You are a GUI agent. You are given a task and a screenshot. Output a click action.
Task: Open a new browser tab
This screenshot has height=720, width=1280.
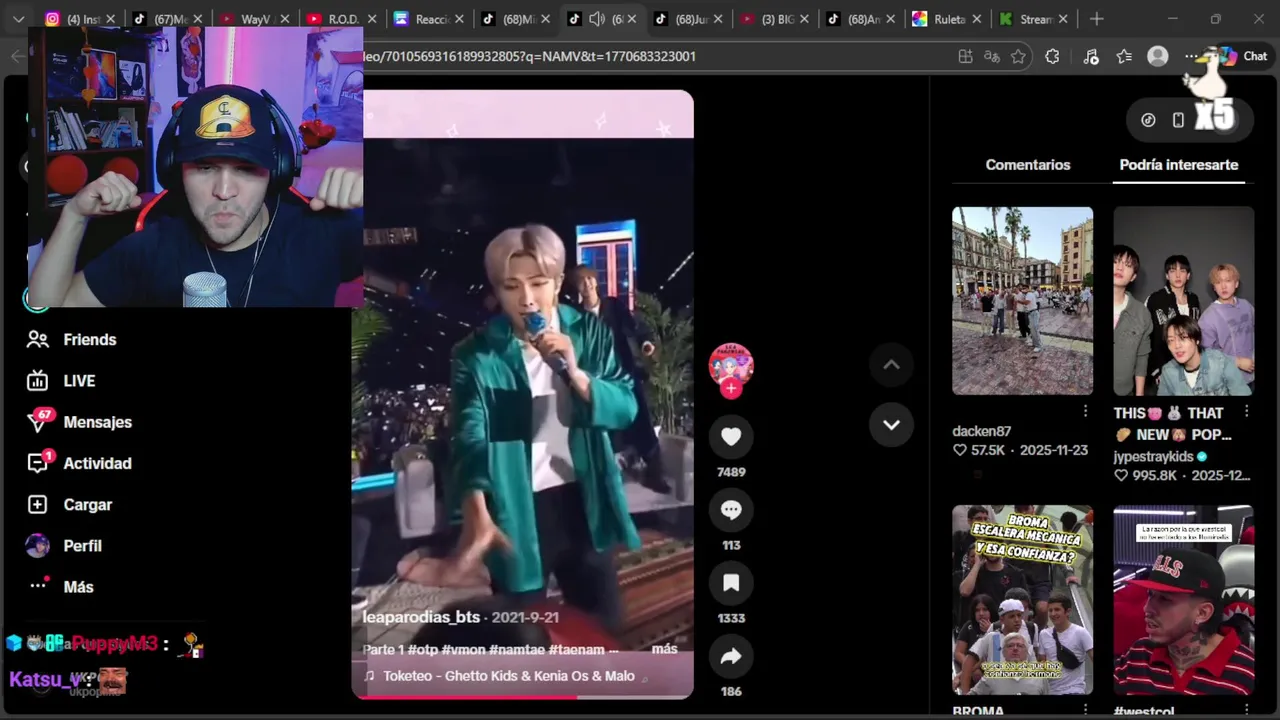(x=1097, y=19)
